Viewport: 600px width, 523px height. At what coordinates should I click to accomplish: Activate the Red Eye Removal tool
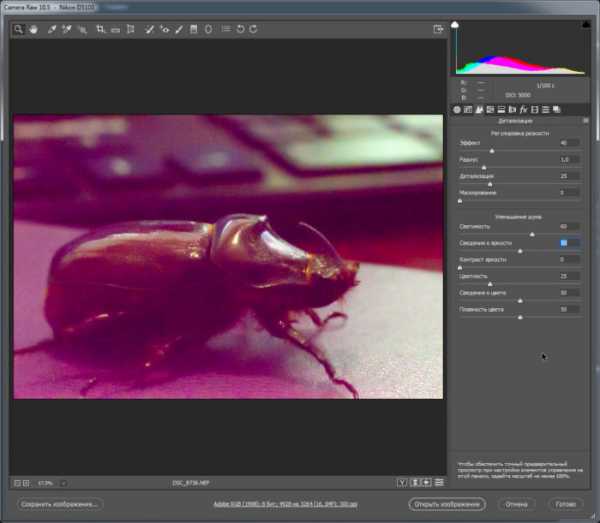coord(164,29)
